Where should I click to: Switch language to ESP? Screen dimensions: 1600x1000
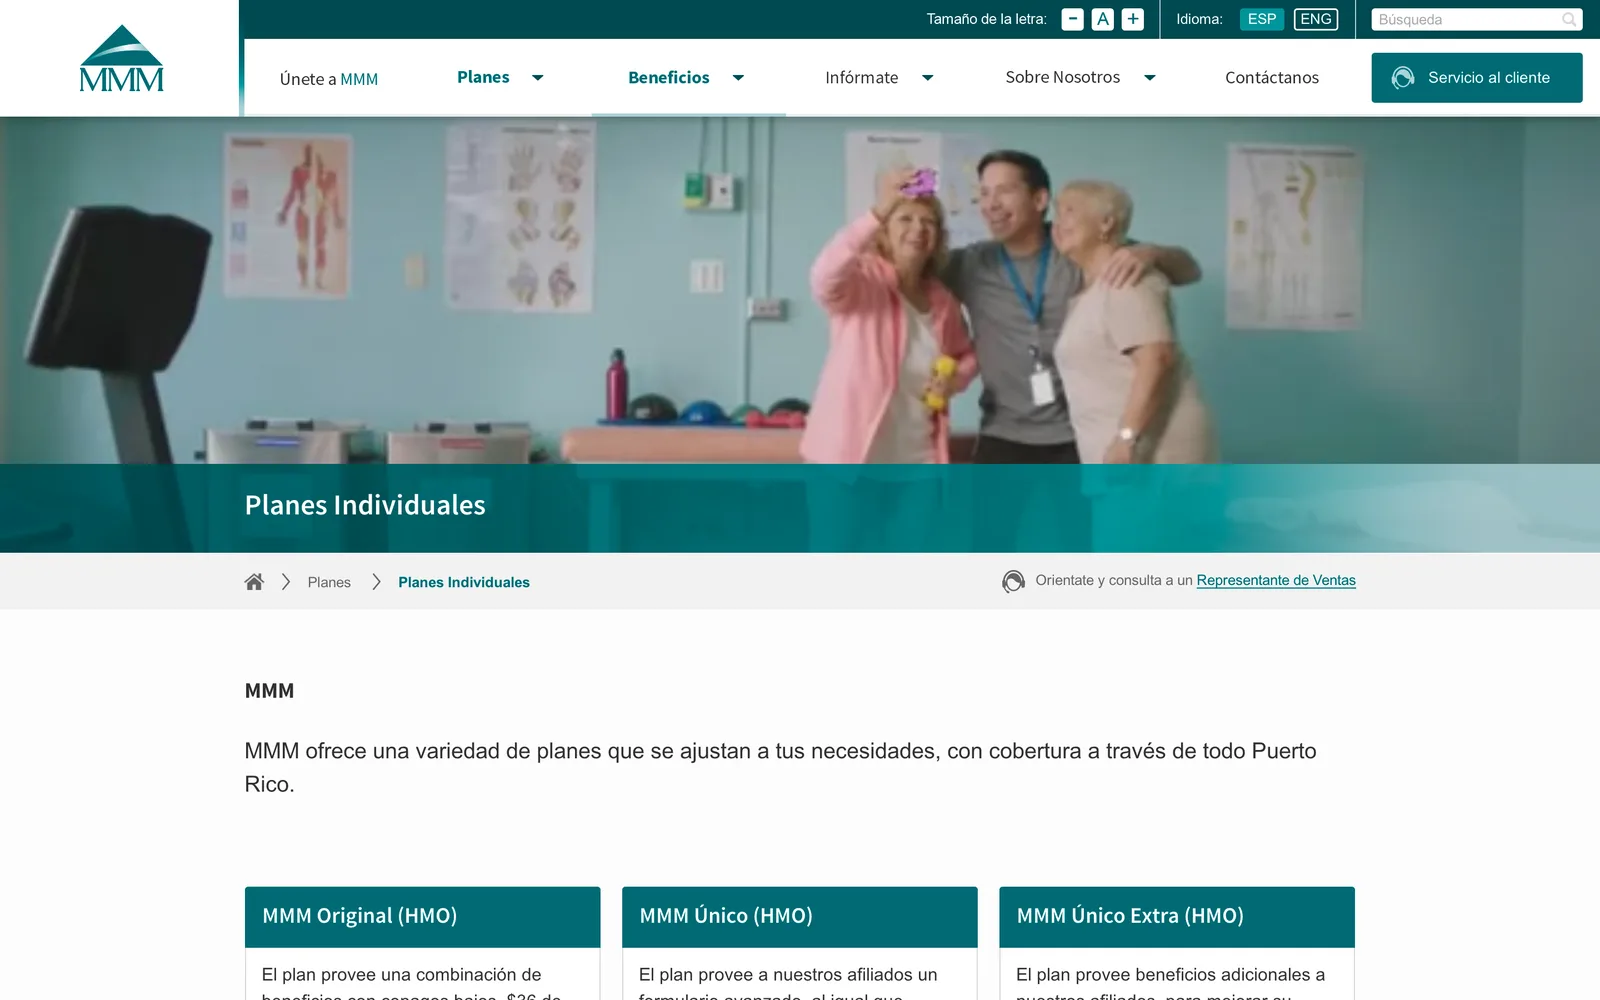coord(1261,19)
